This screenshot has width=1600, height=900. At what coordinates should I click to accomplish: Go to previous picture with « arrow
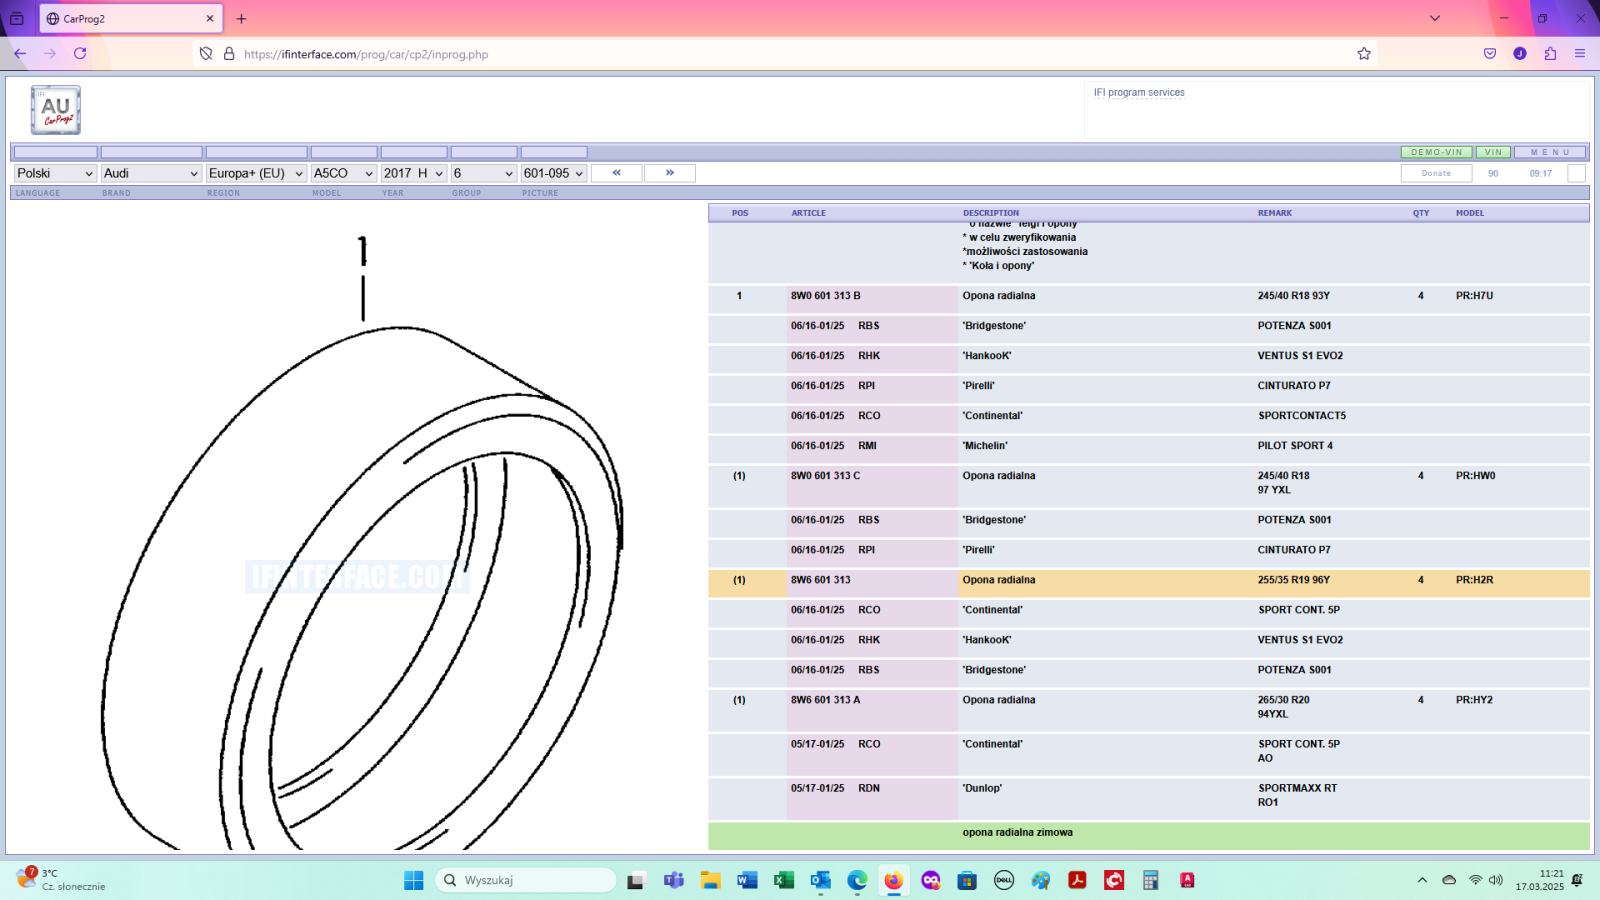click(617, 173)
